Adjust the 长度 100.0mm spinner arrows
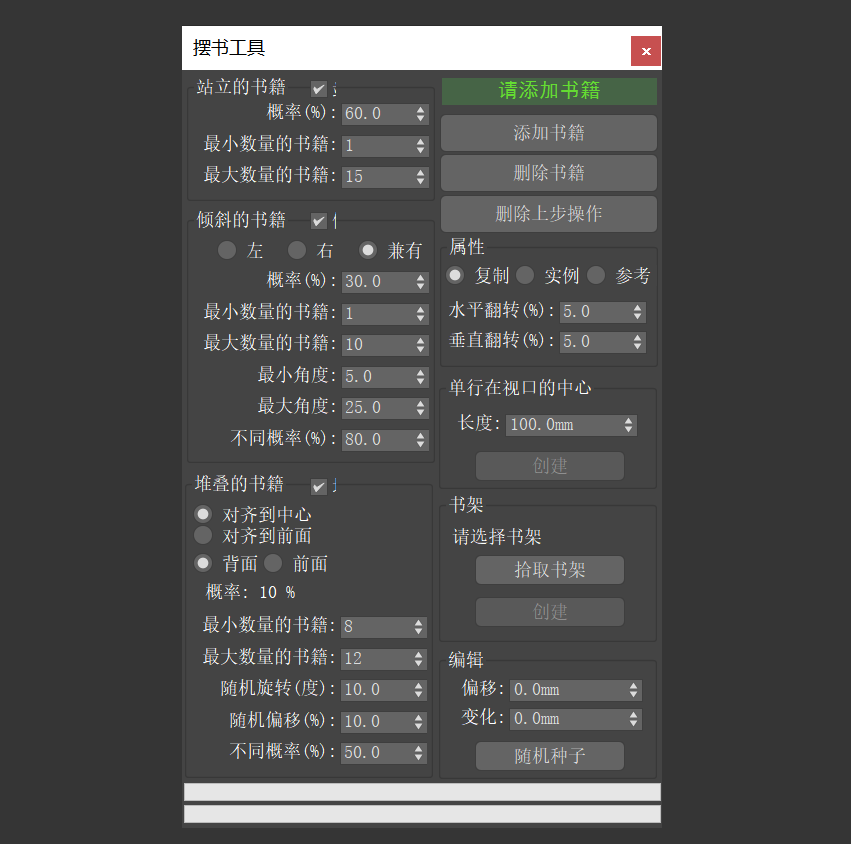This screenshot has height=844, width=851. [x=628, y=425]
